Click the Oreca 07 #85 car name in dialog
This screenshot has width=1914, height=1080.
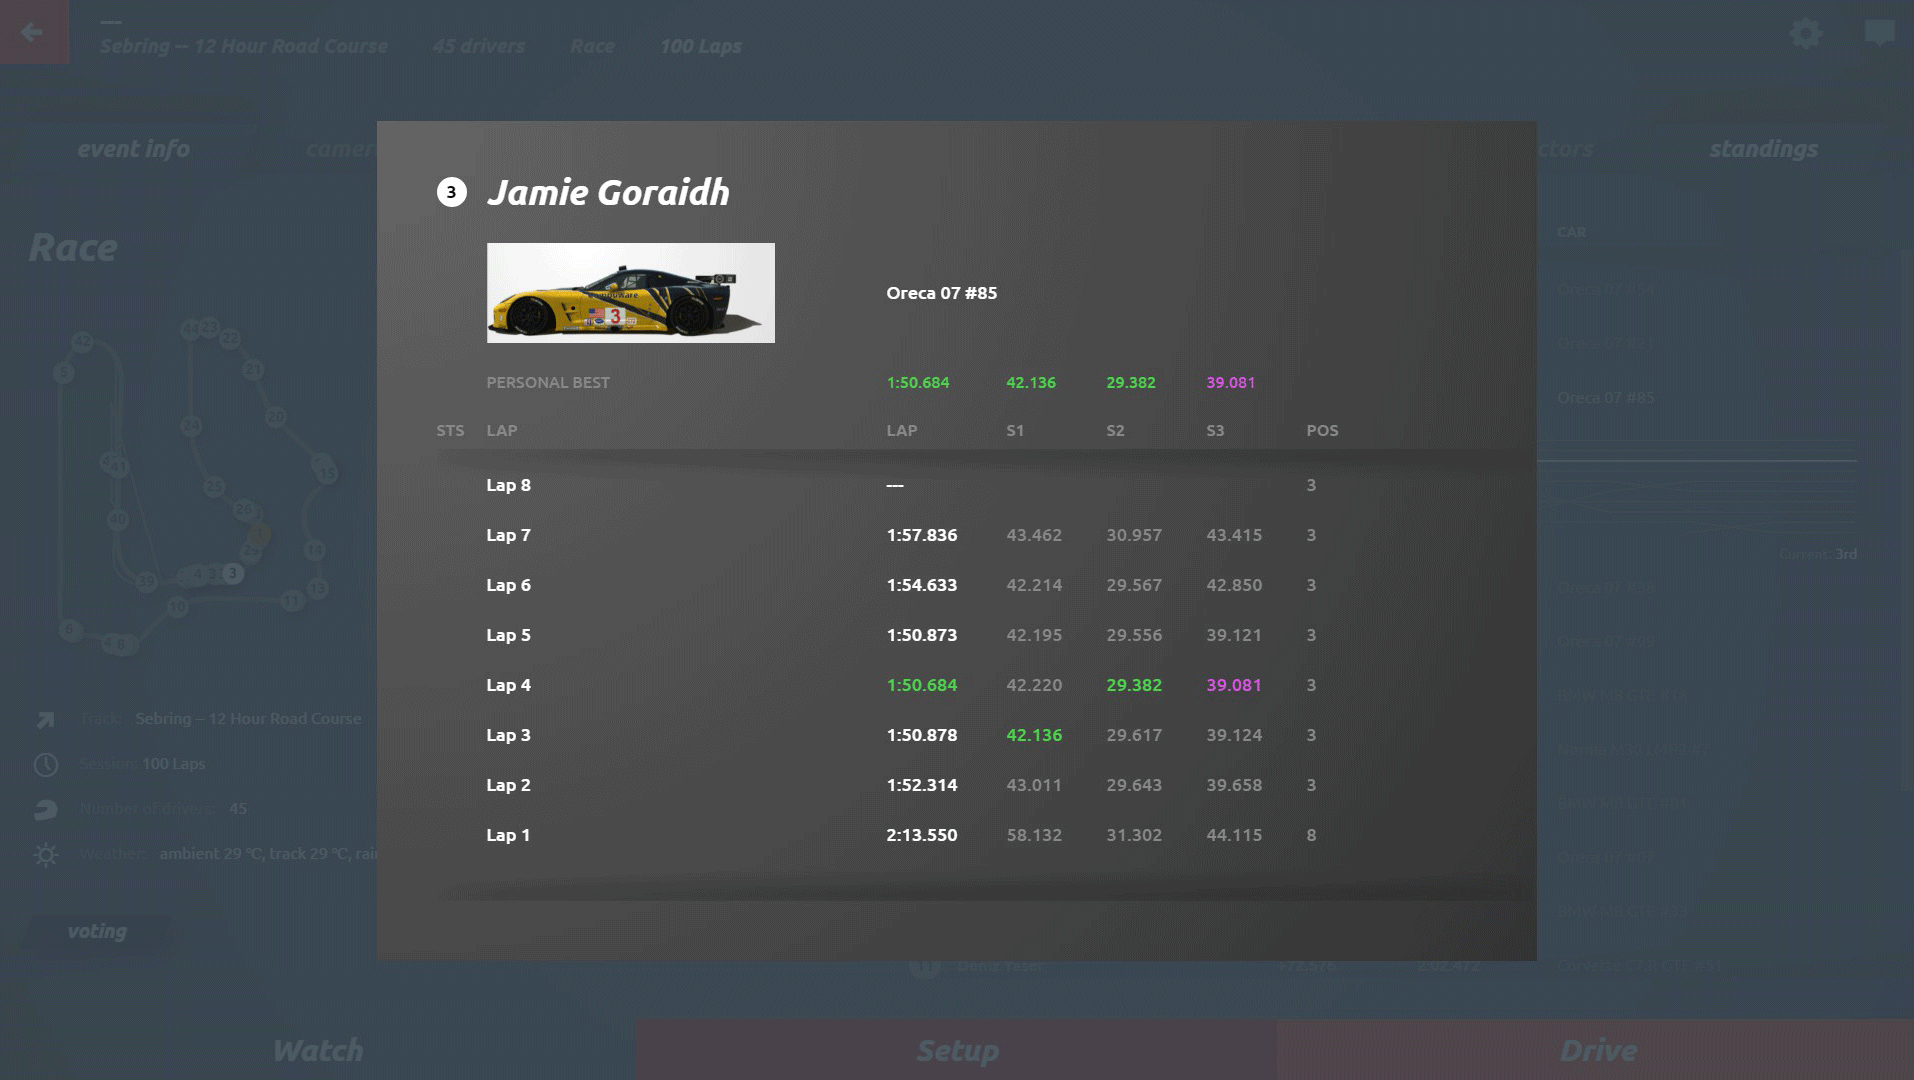coord(941,293)
